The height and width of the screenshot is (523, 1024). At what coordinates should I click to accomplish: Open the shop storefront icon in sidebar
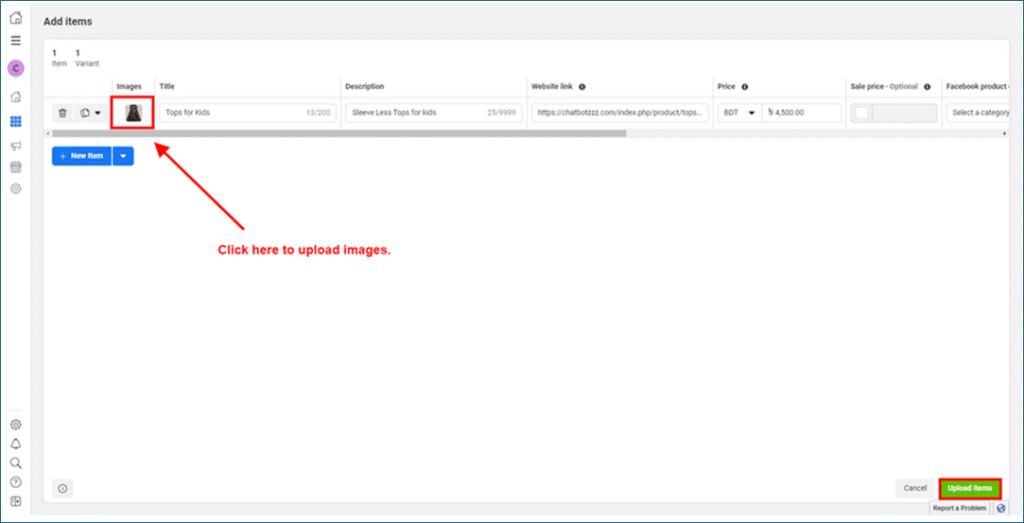click(15, 167)
